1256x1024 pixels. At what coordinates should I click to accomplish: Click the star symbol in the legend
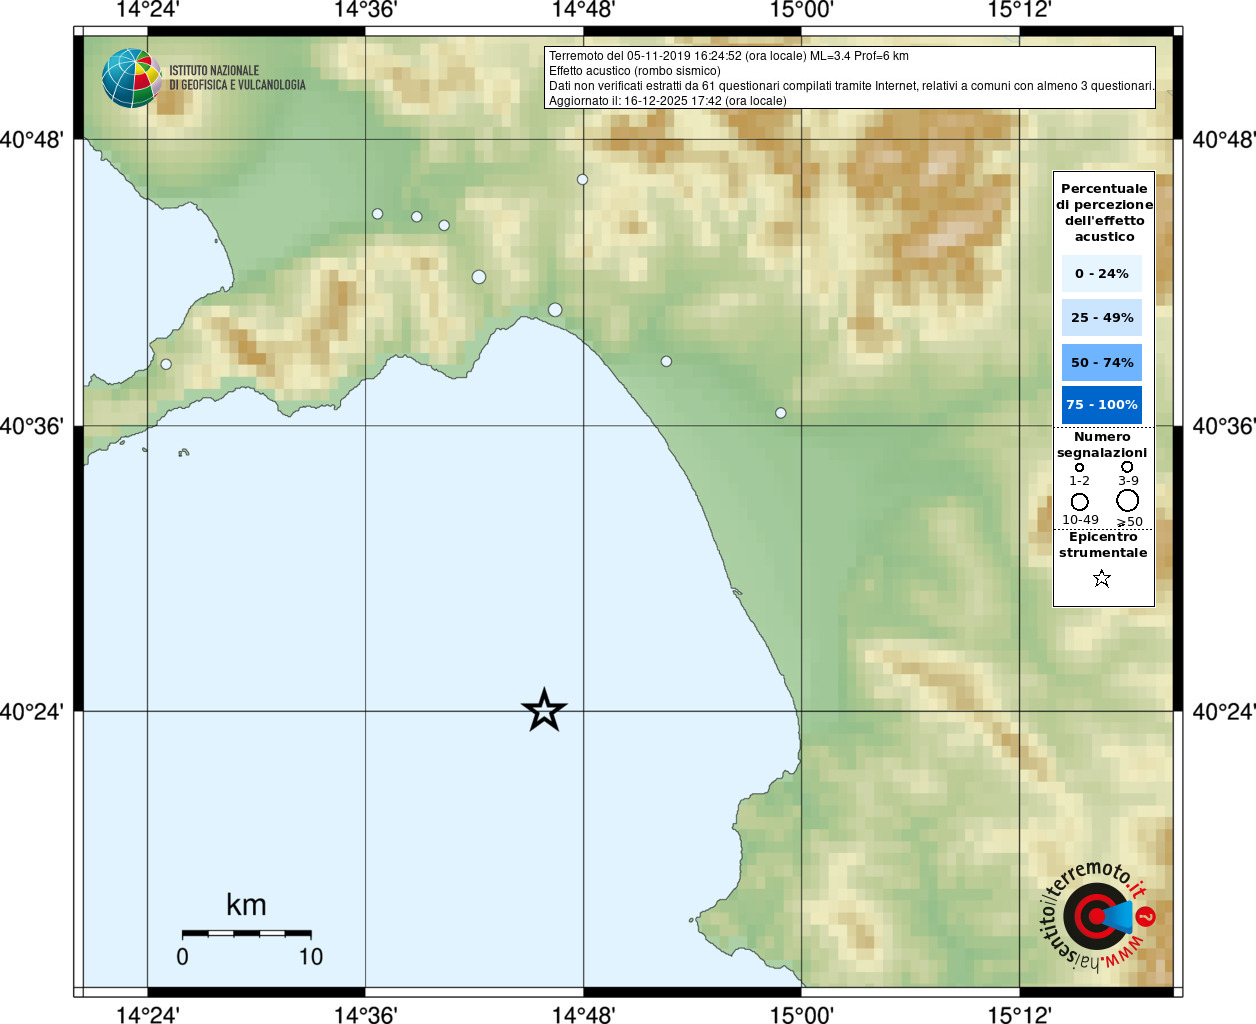(1102, 579)
